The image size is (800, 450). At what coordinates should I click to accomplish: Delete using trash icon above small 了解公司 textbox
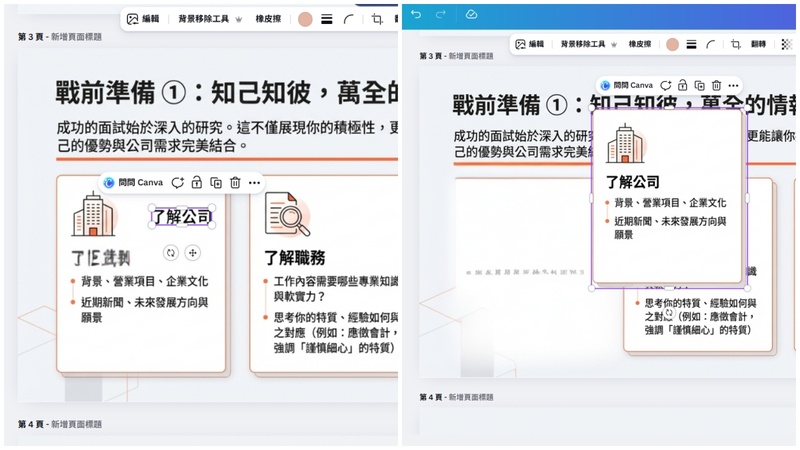pyautogui.click(x=235, y=183)
